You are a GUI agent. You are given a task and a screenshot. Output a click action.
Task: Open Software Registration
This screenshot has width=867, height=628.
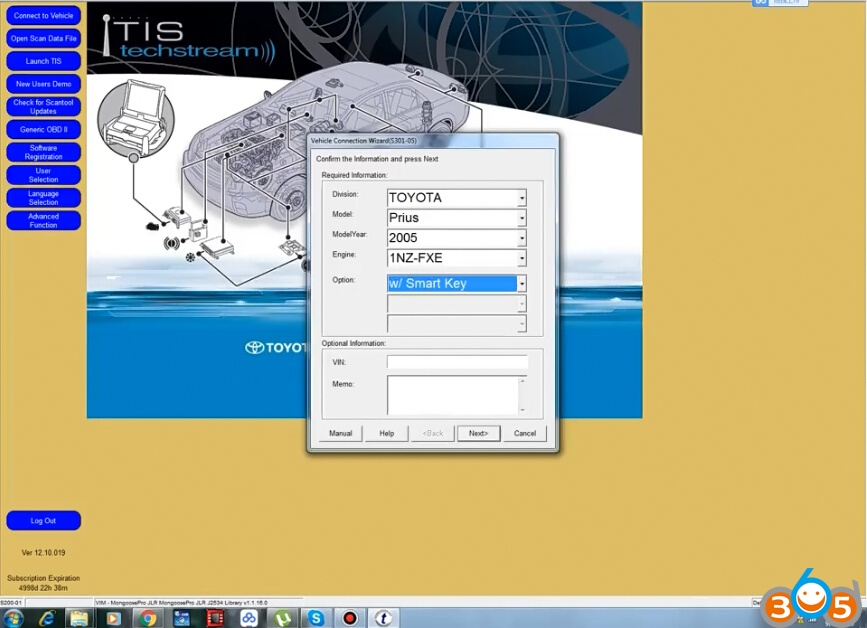(44, 152)
